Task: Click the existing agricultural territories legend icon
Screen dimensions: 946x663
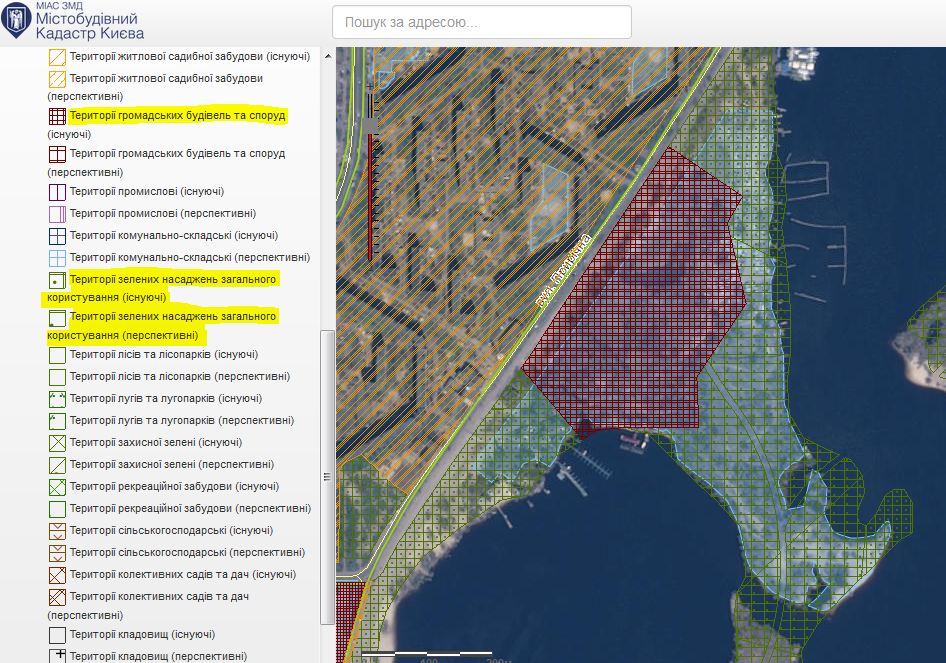Action: point(57,531)
